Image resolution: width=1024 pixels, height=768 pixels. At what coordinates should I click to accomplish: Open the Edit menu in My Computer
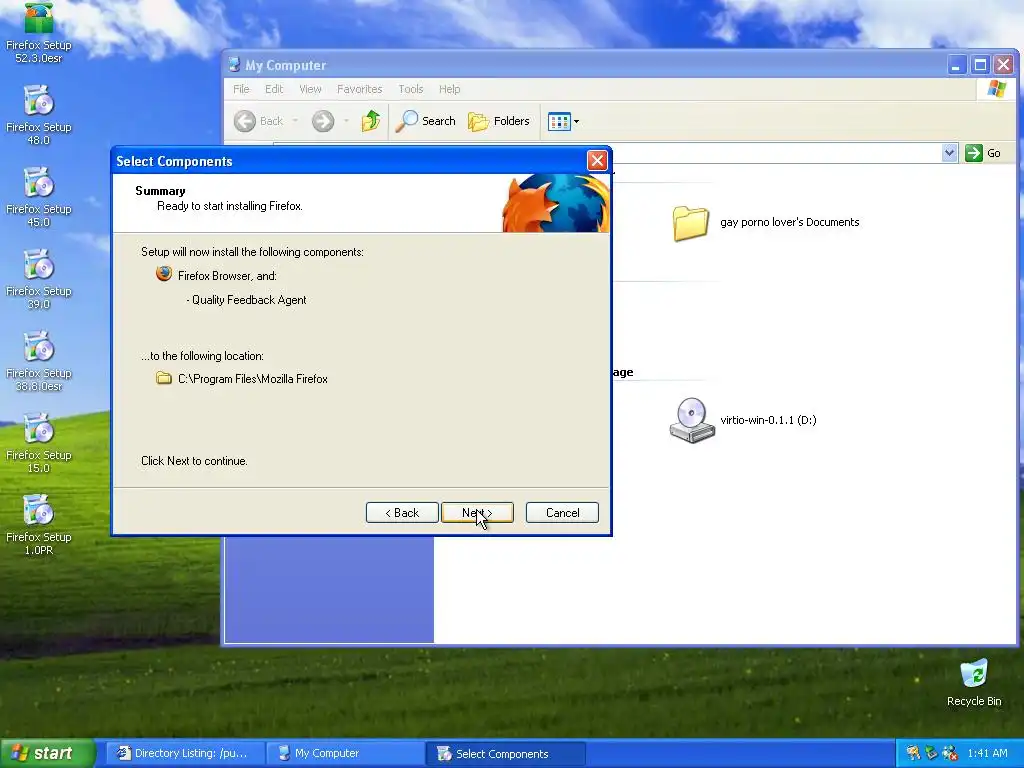click(274, 89)
